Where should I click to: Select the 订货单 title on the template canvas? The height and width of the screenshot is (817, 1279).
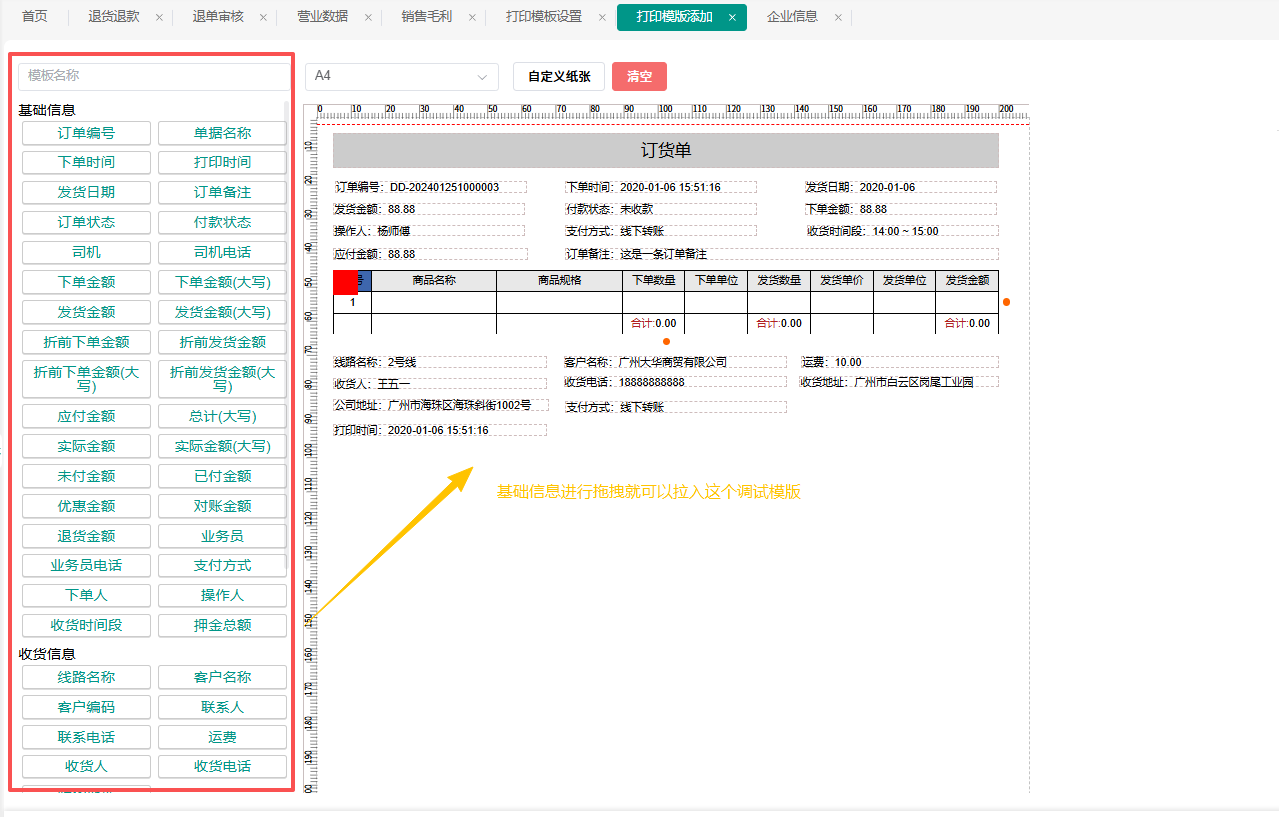tap(666, 151)
